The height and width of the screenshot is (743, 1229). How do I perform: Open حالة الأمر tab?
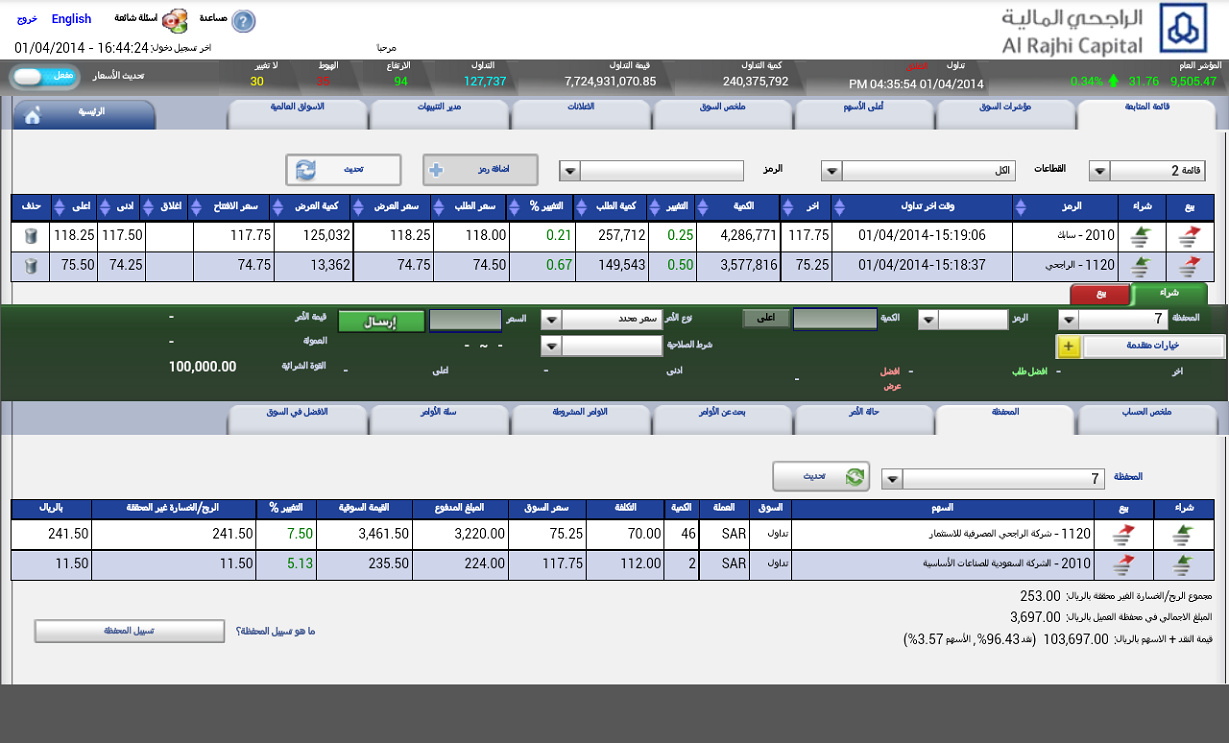pyautogui.click(x=864, y=419)
